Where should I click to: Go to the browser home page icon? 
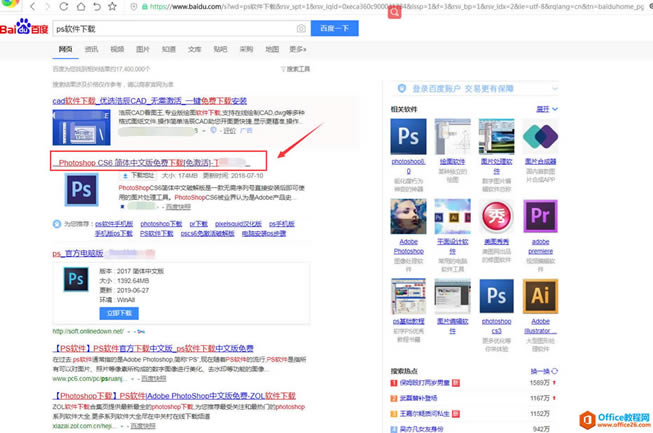[x=81, y=6]
